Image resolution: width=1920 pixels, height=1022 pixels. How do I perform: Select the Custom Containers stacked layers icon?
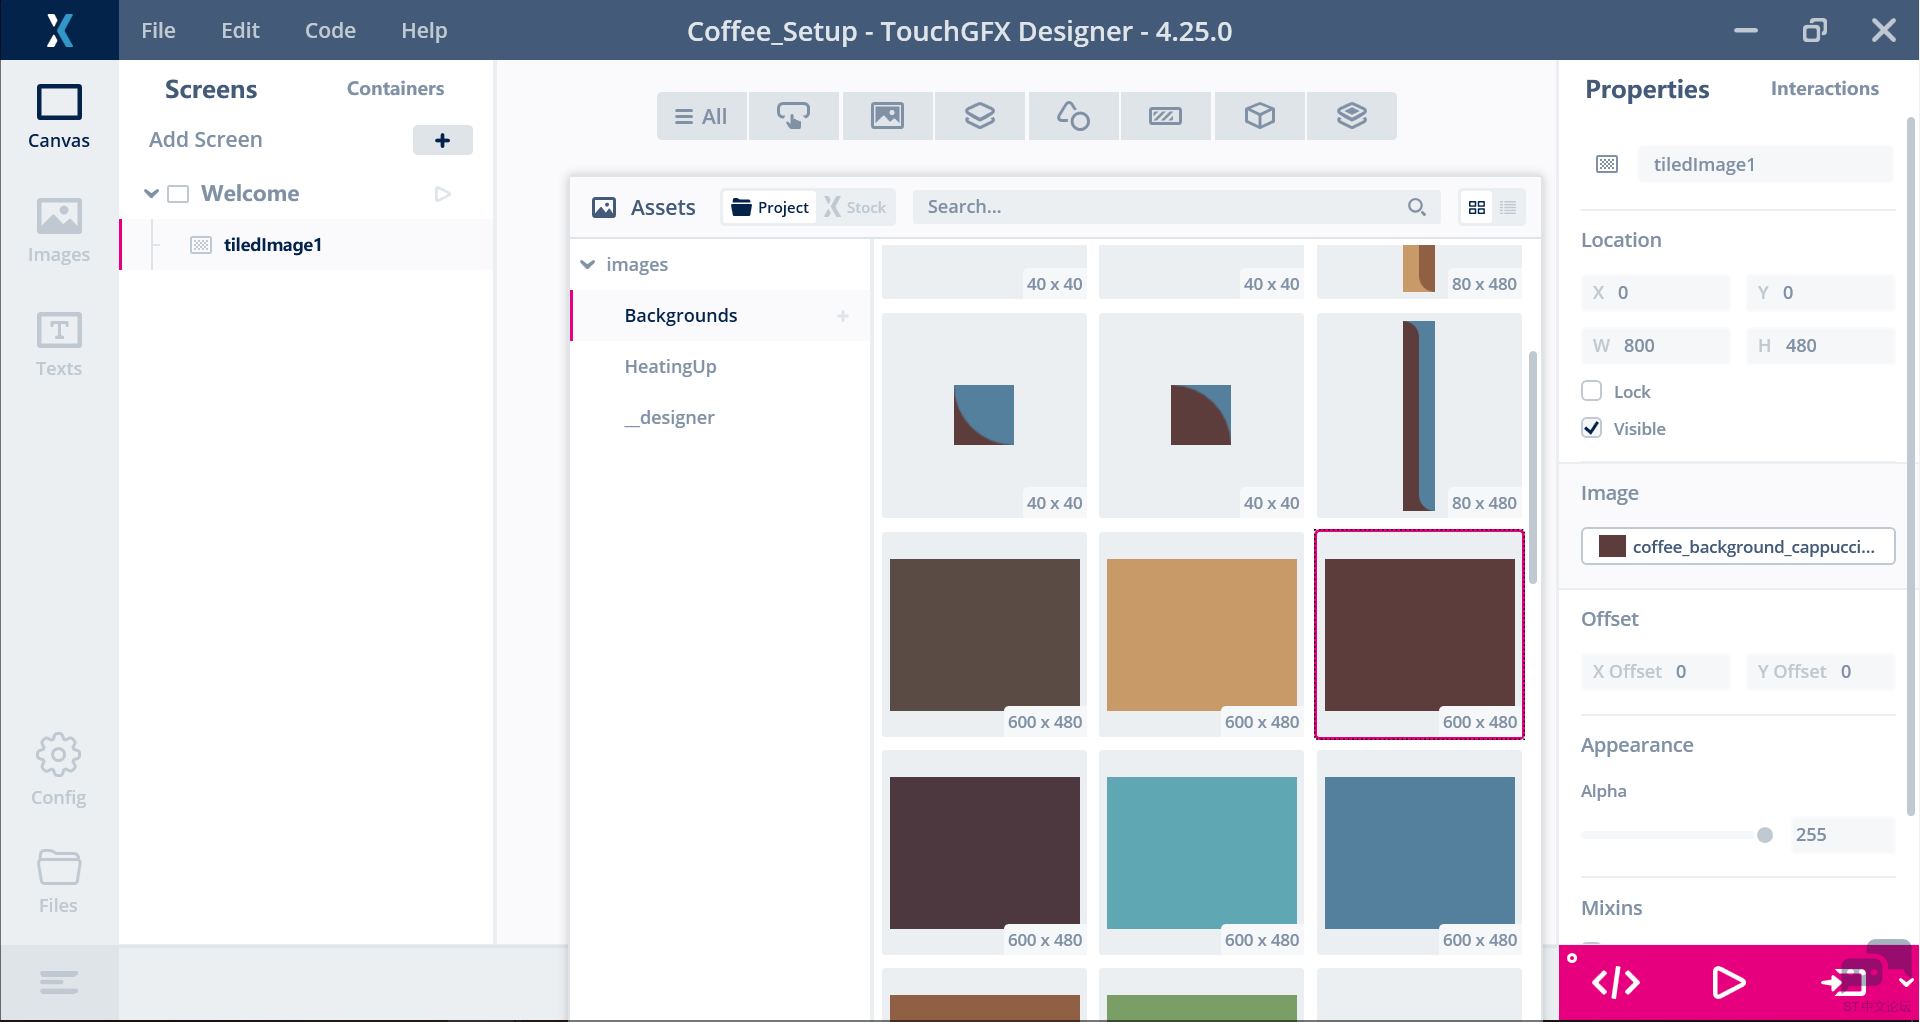coord(1352,116)
